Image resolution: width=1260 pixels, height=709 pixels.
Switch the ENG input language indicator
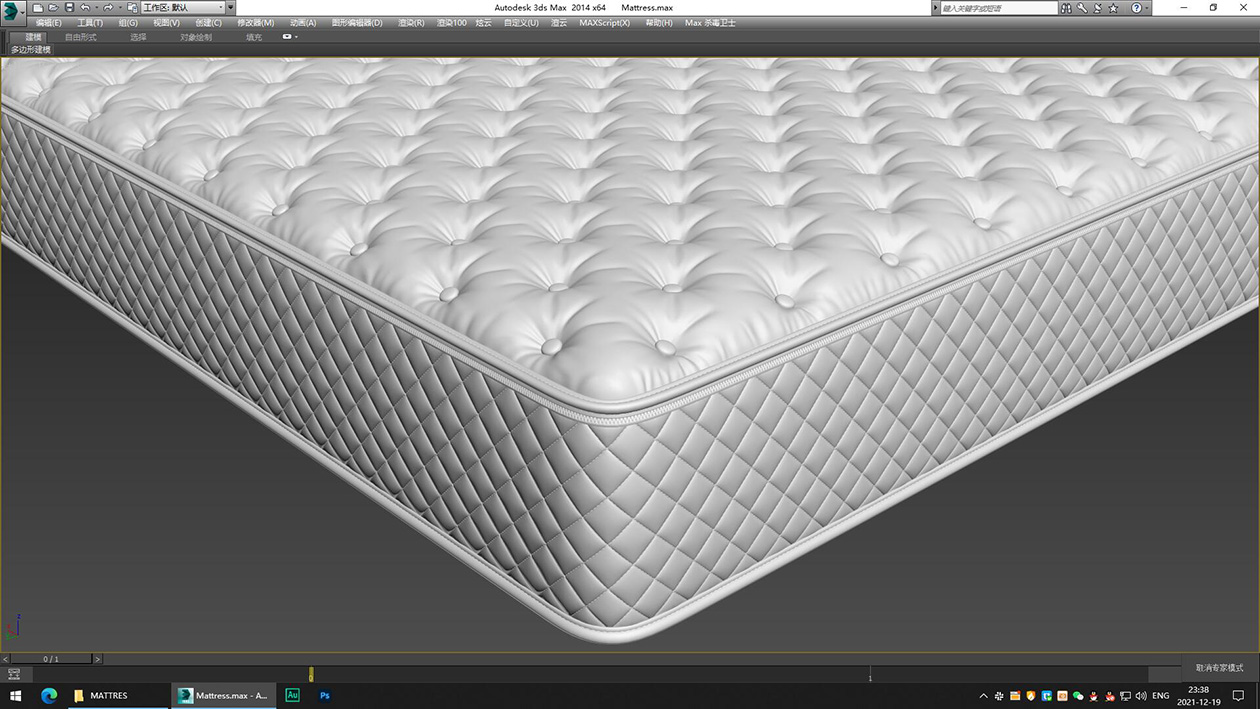(x=1160, y=695)
